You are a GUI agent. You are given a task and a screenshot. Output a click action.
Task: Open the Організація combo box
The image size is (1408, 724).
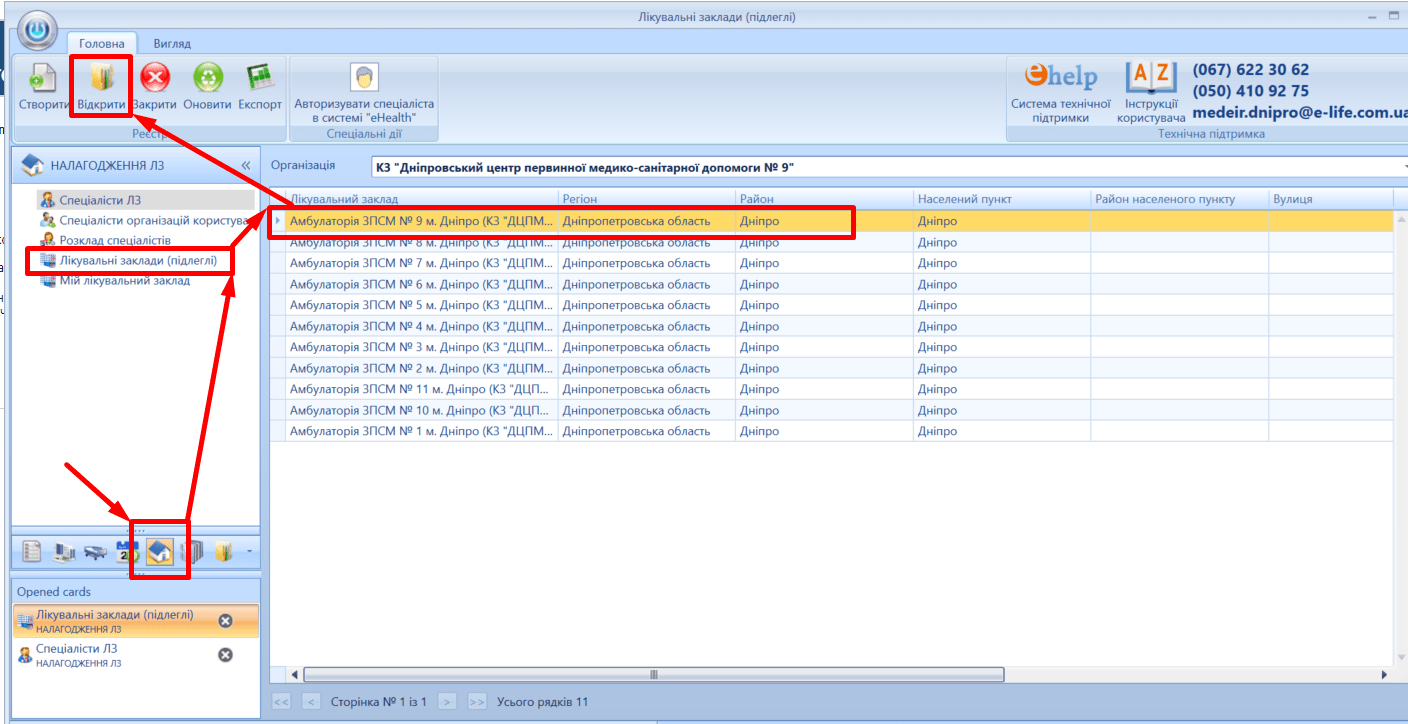(888, 166)
